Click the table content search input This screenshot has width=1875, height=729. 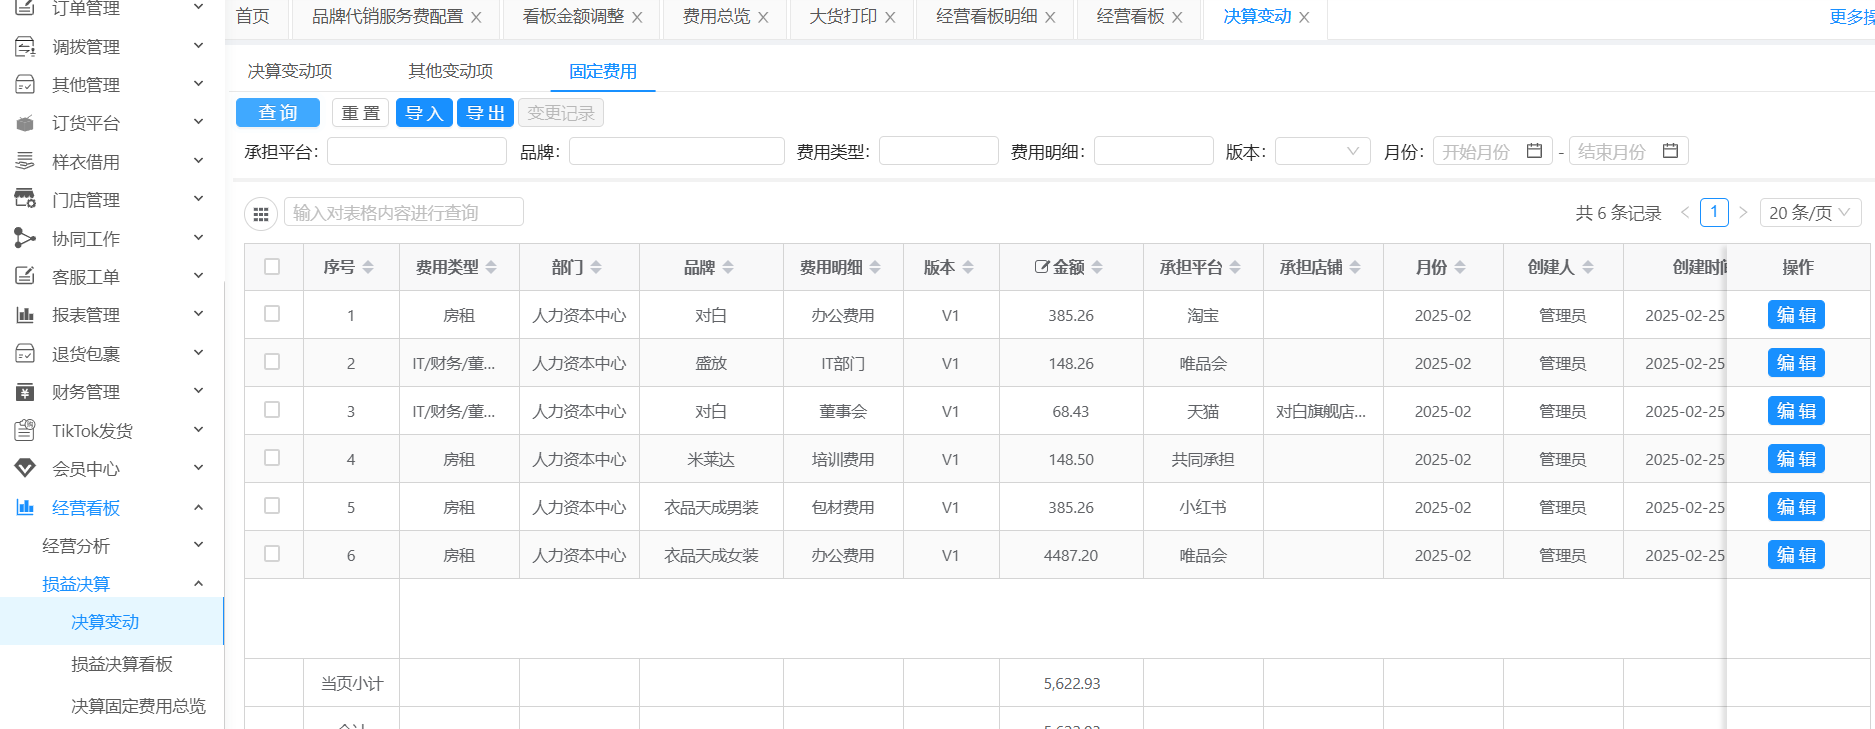pos(404,213)
